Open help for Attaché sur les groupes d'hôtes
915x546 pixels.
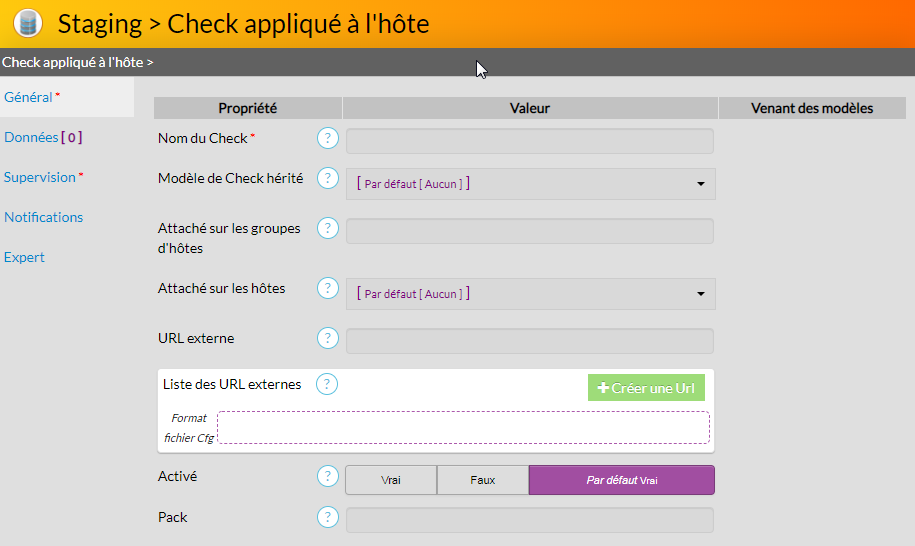pos(328,228)
